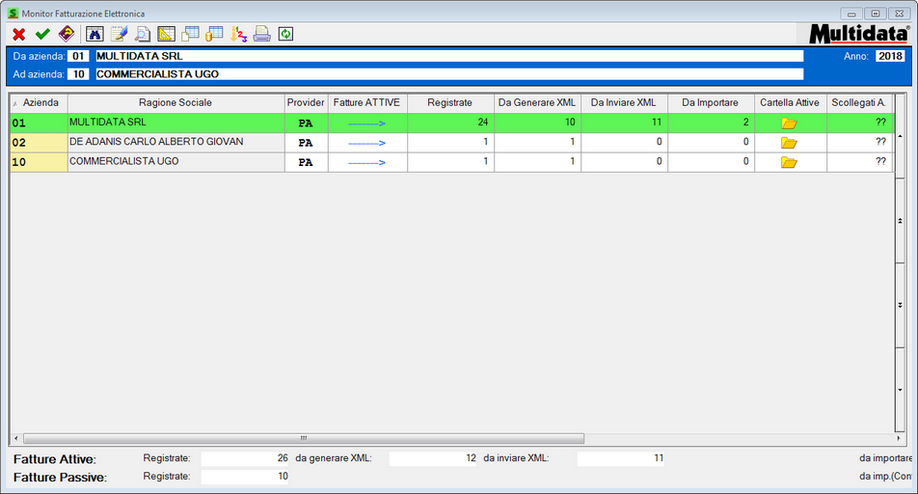Screen dimensions: 918x494
Task: Click the table with database cylinder icon
Action: click(x=214, y=34)
